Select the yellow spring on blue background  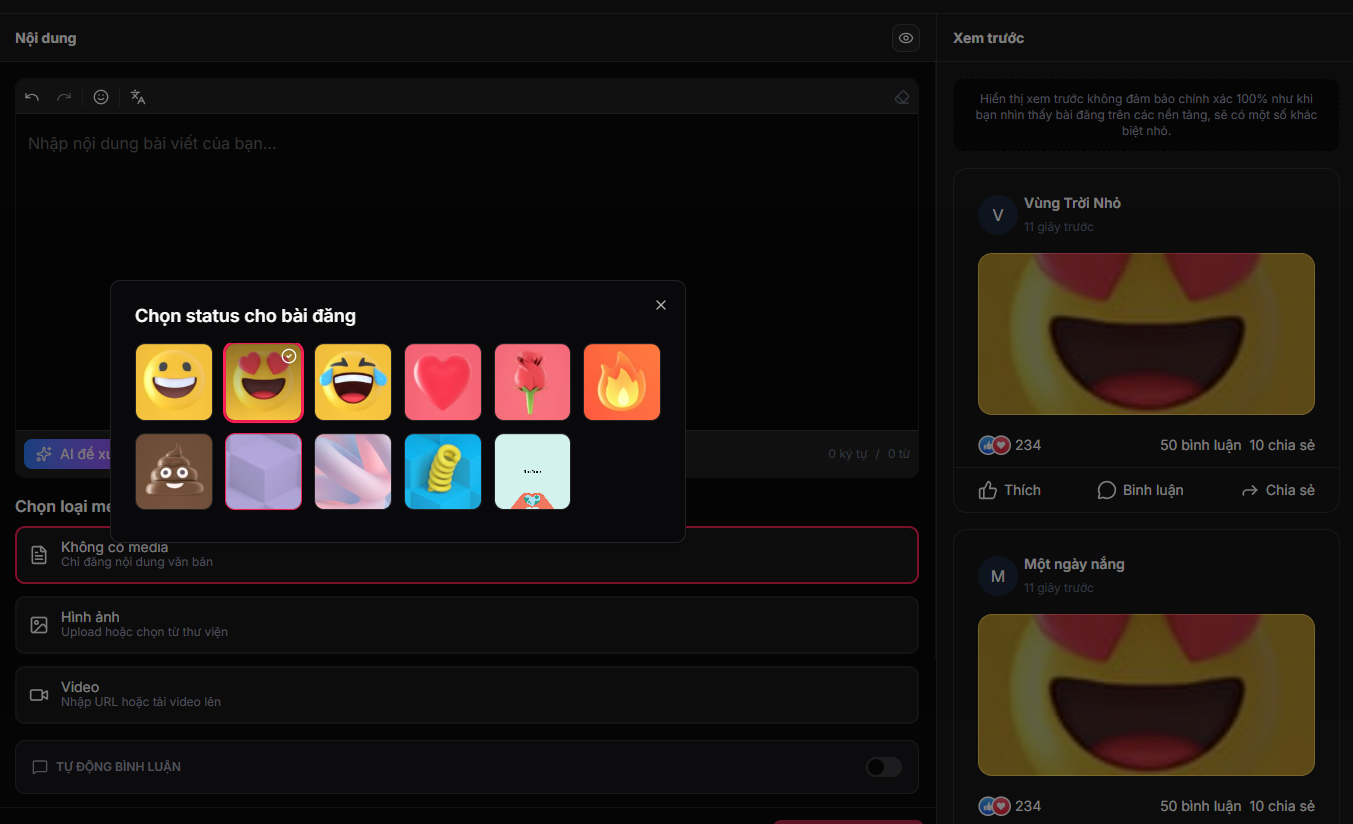(443, 471)
